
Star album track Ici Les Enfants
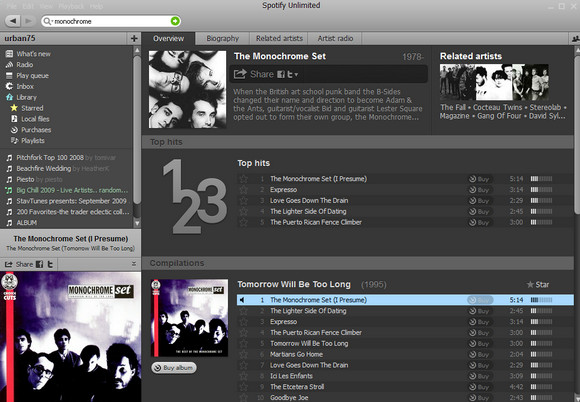point(243,376)
